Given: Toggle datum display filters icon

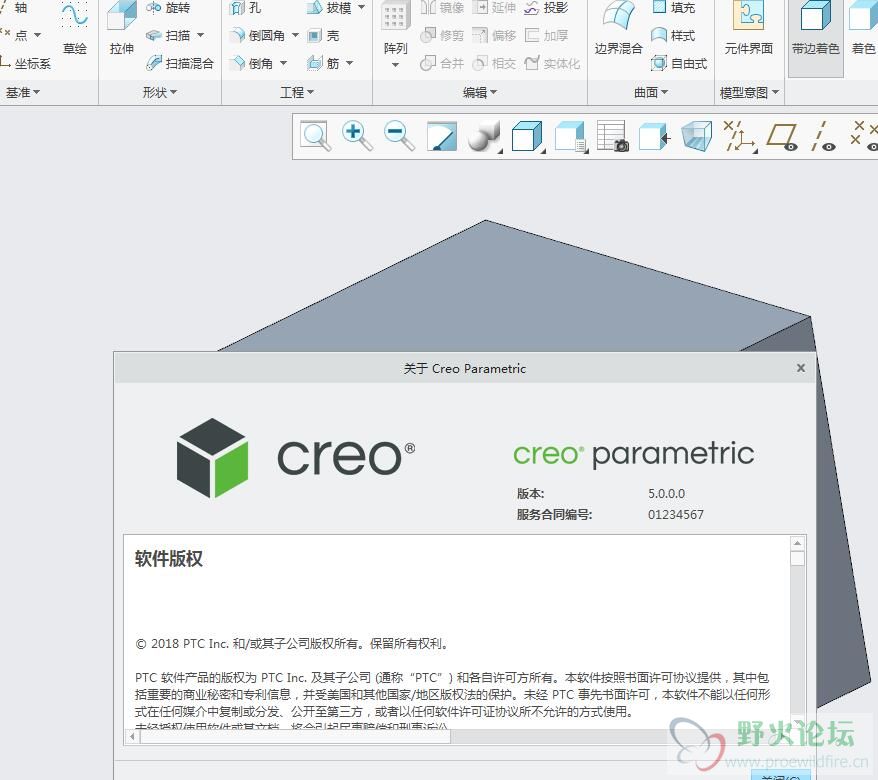Looking at the screenshot, I should pos(740,136).
